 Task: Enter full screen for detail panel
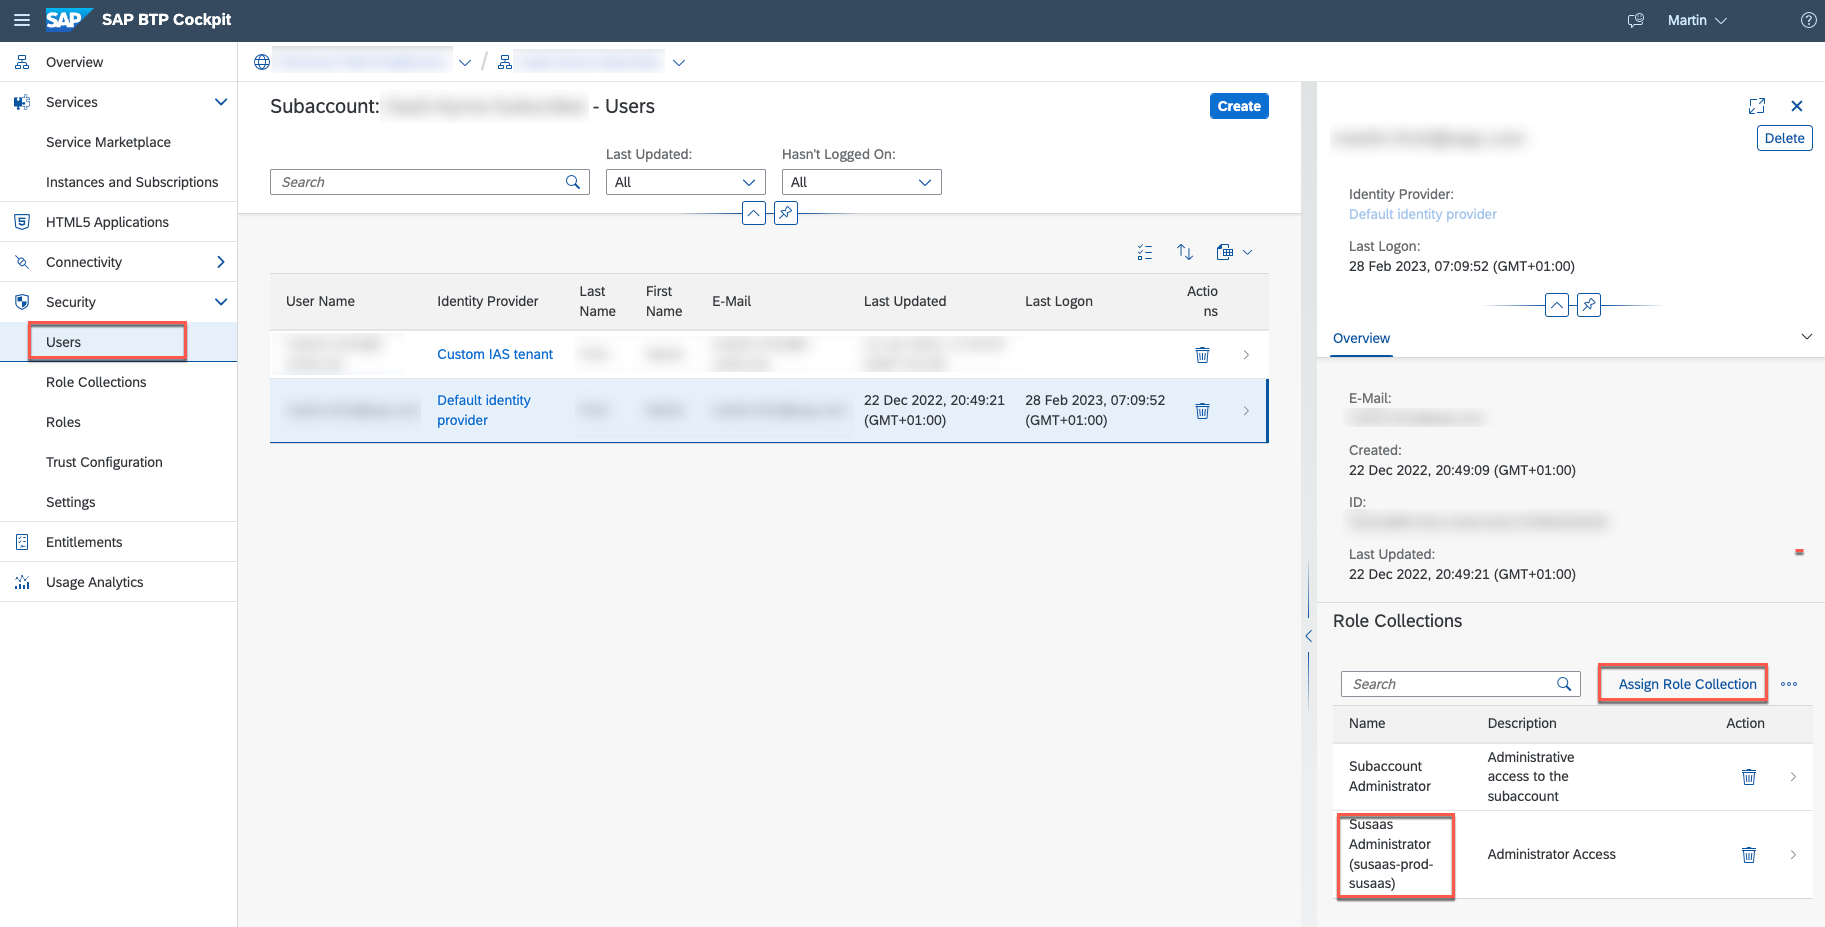[1757, 106]
